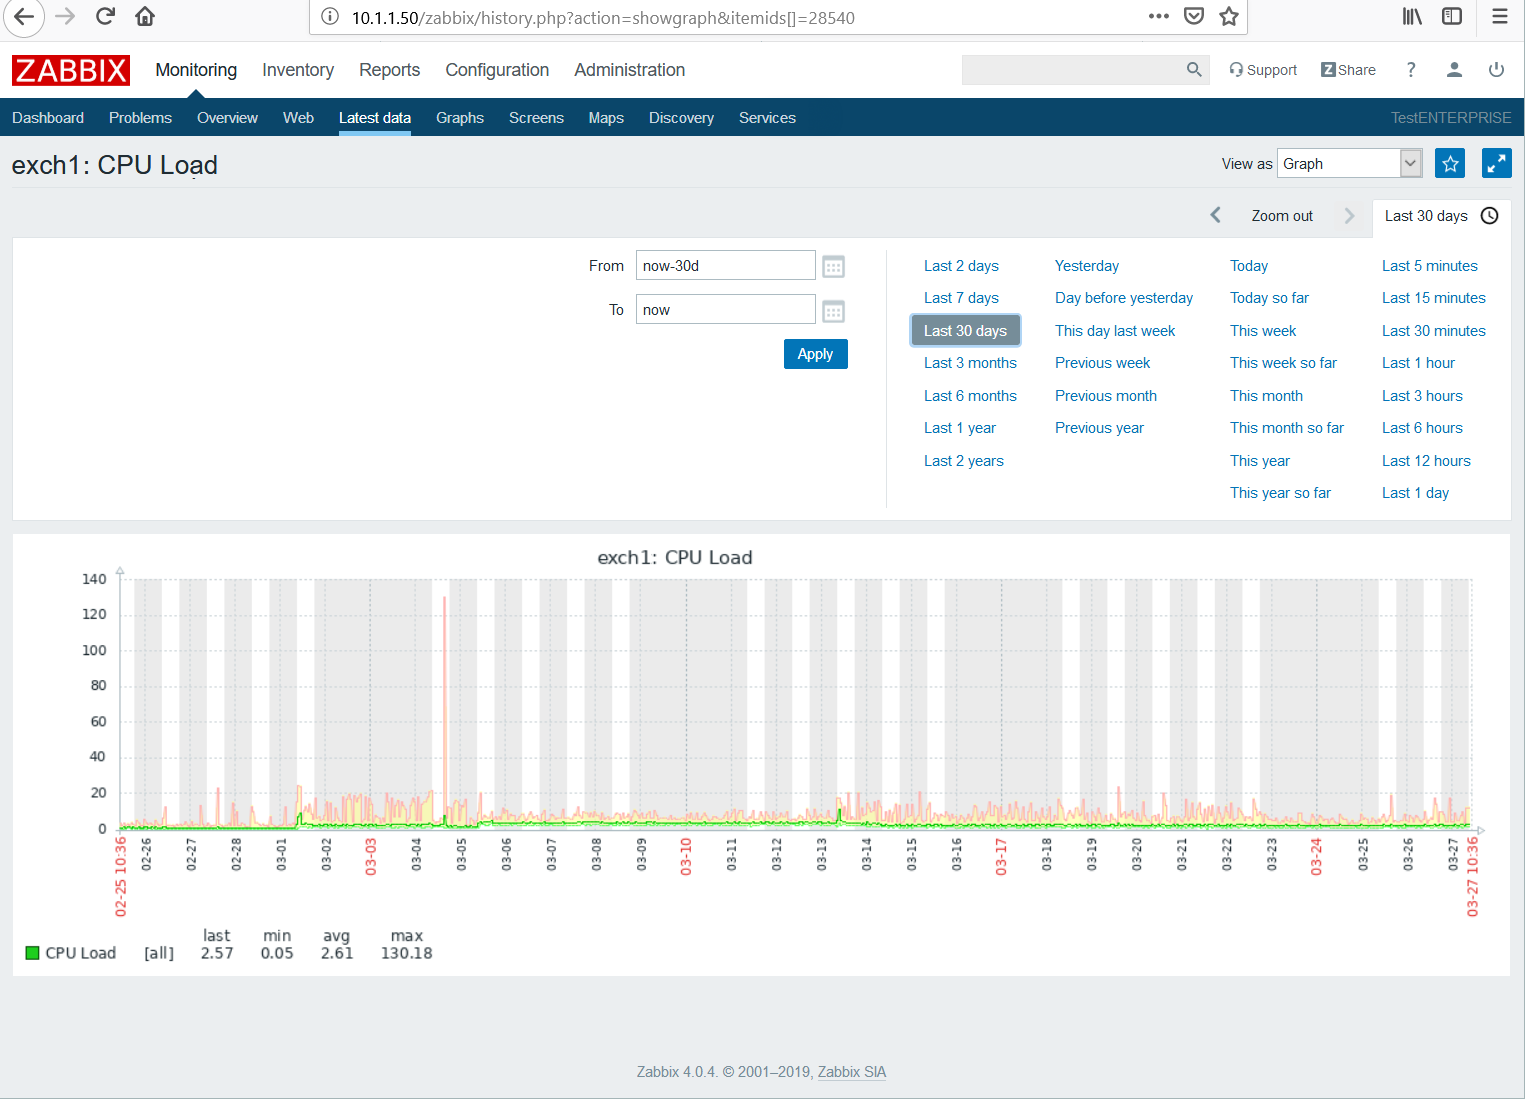Select the Last 7 days range

pyautogui.click(x=961, y=298)
